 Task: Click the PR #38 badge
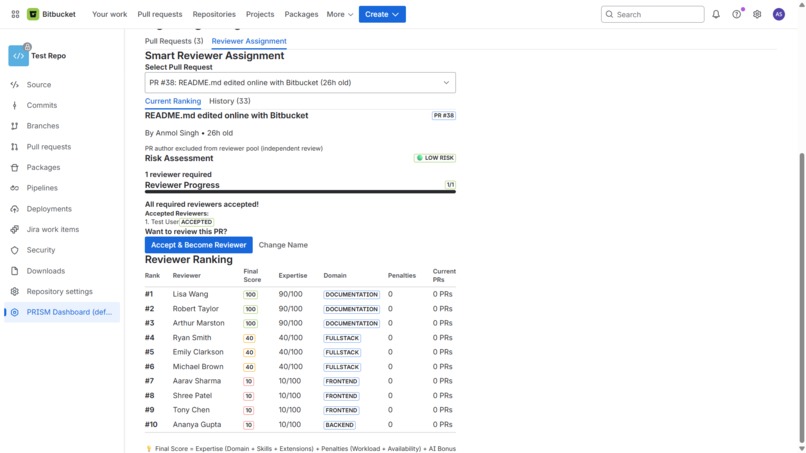point(444,116)
